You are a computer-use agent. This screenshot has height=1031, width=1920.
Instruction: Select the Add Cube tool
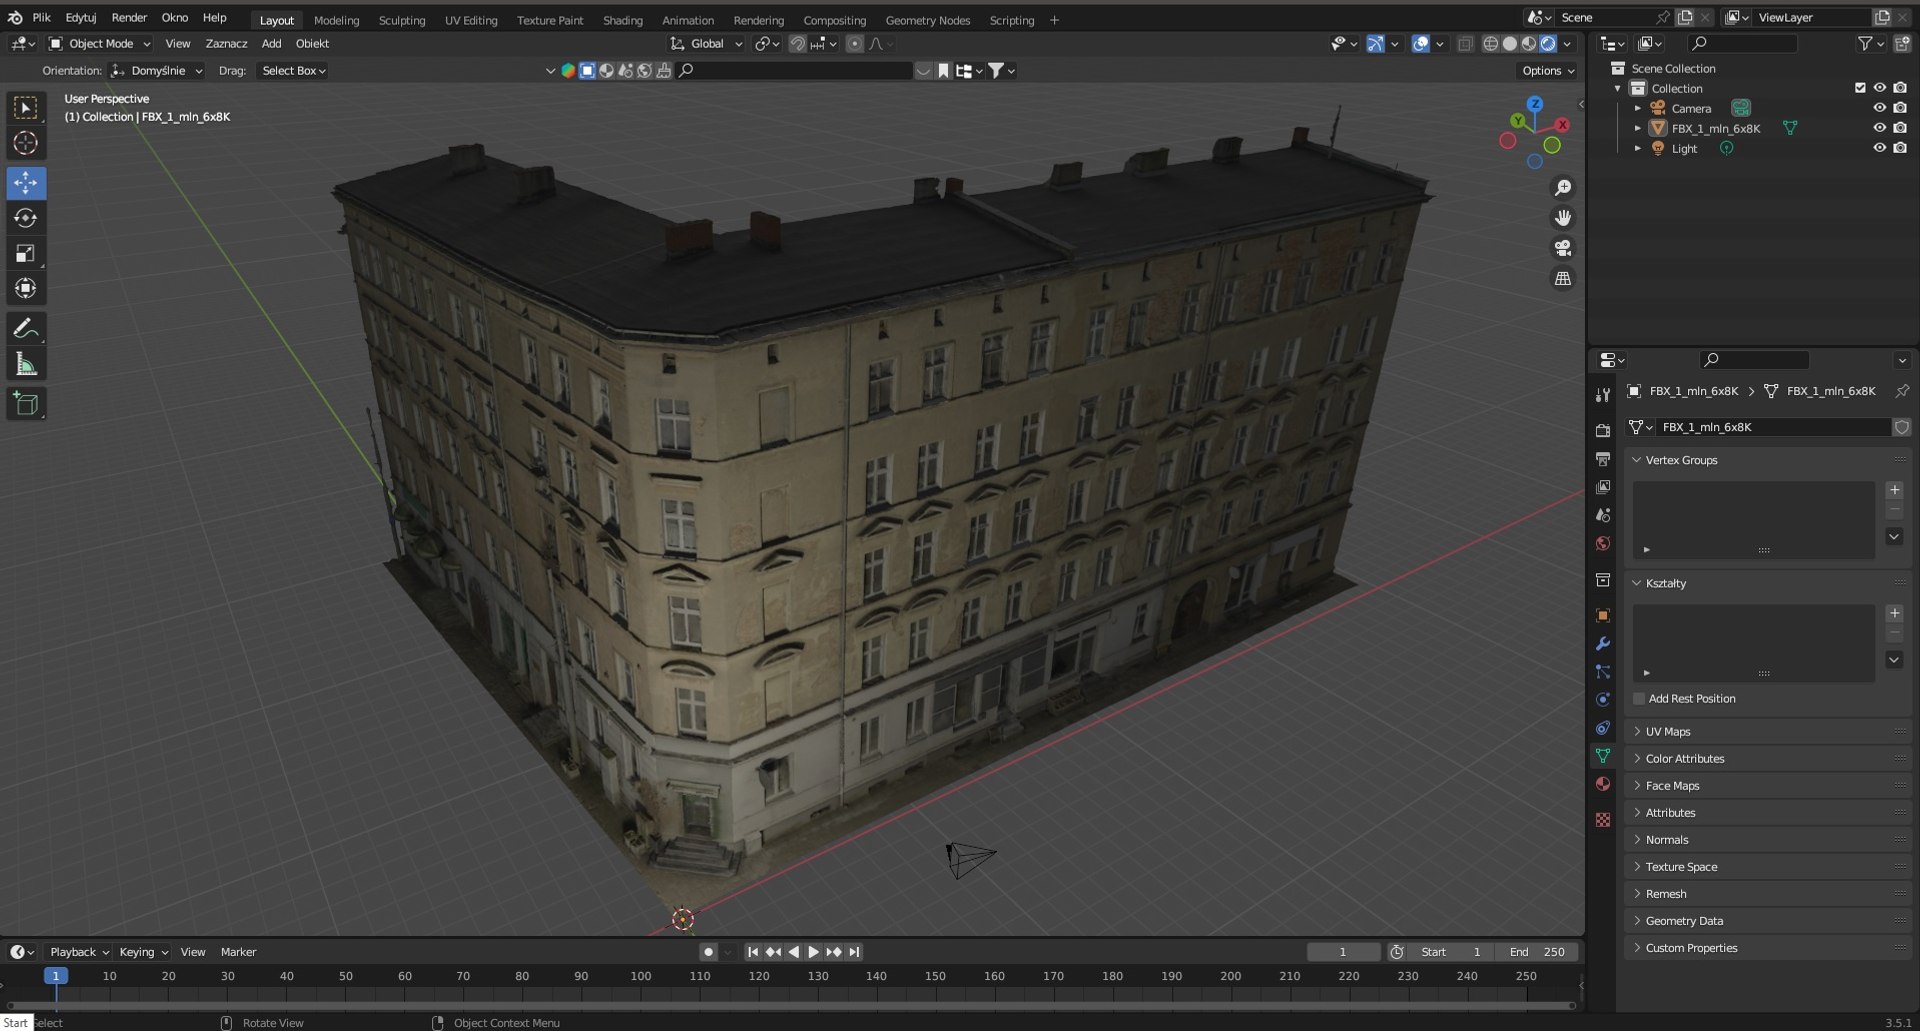26,404
